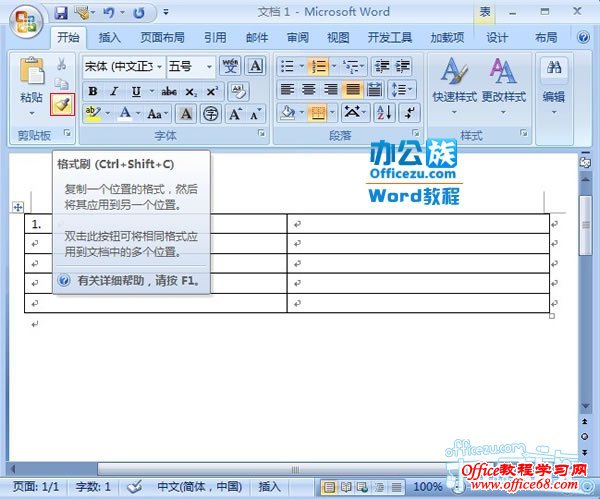The width and height of the screenshot is (600, 499).
Task: Click the Distributed alignment icon
Action: tap(374, 90)
